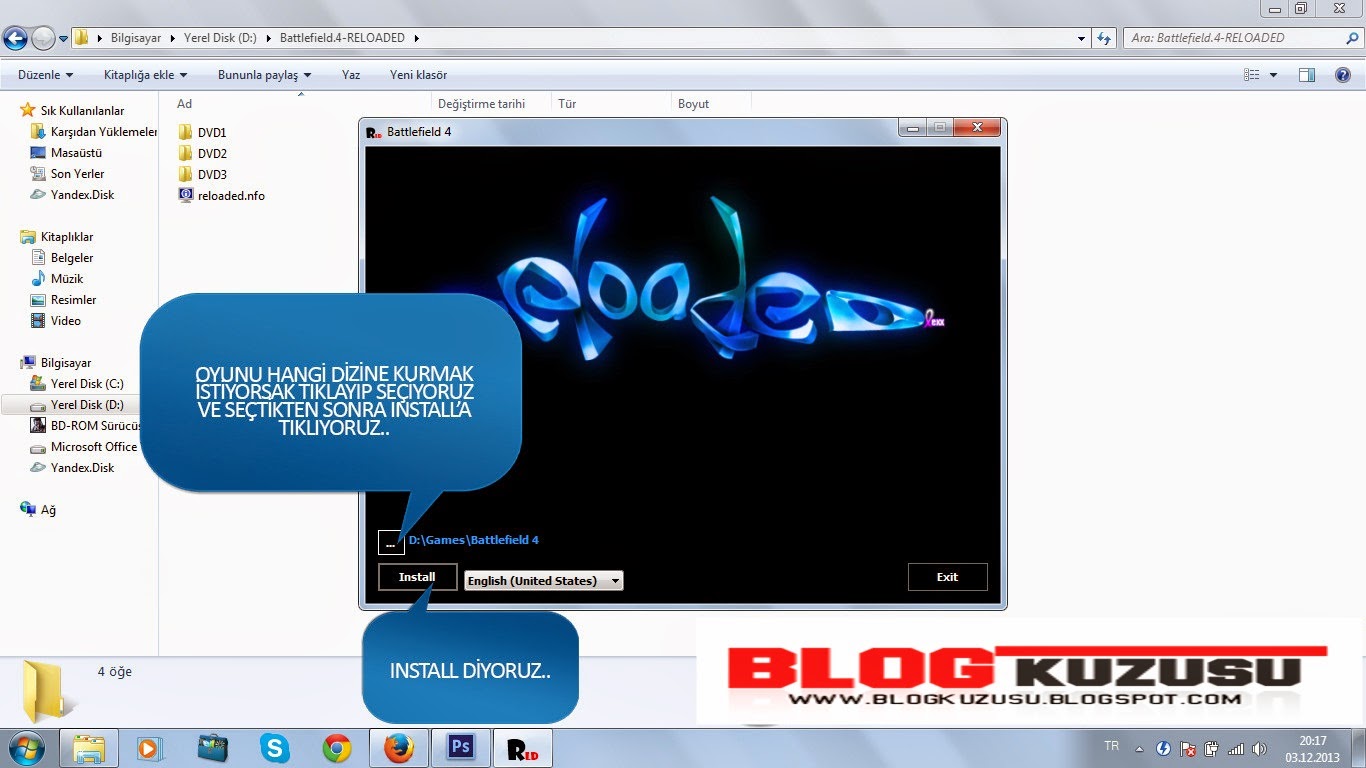Viewport: 1366px width, 768px height.
Task: Open the Düzenle menu
Action: [45, 75]
